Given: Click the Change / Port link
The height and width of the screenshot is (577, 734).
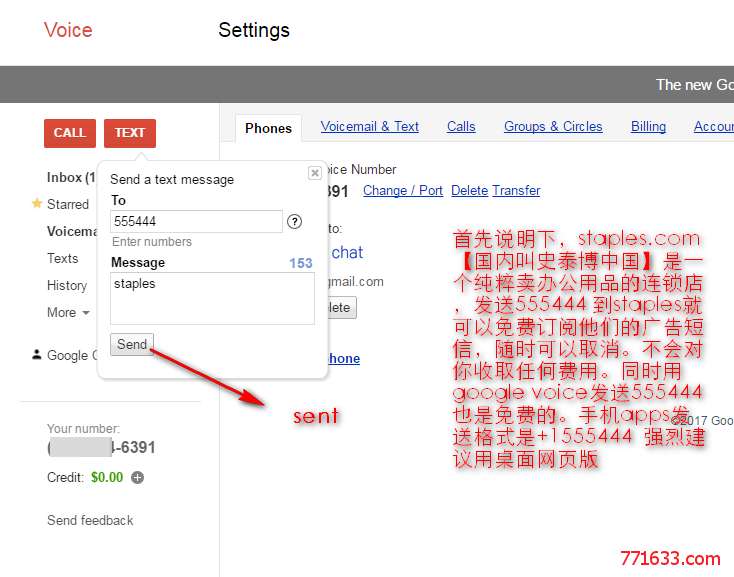Looking at the screenshot, I should [403, 190].
